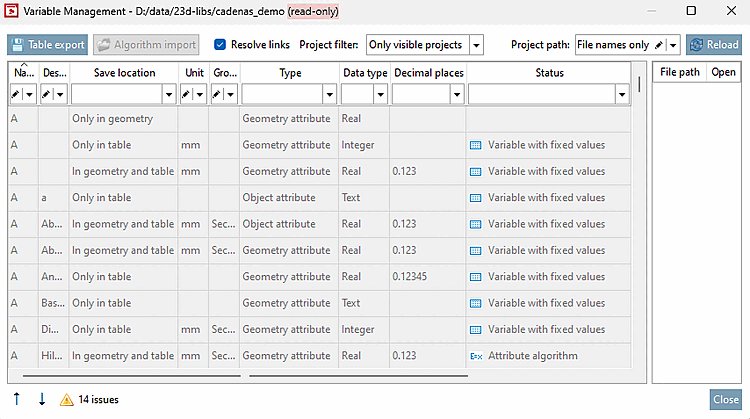Click the Group column filter pencil icon
This screenshot has width=750, height=419.
click(x=217, y=94)
